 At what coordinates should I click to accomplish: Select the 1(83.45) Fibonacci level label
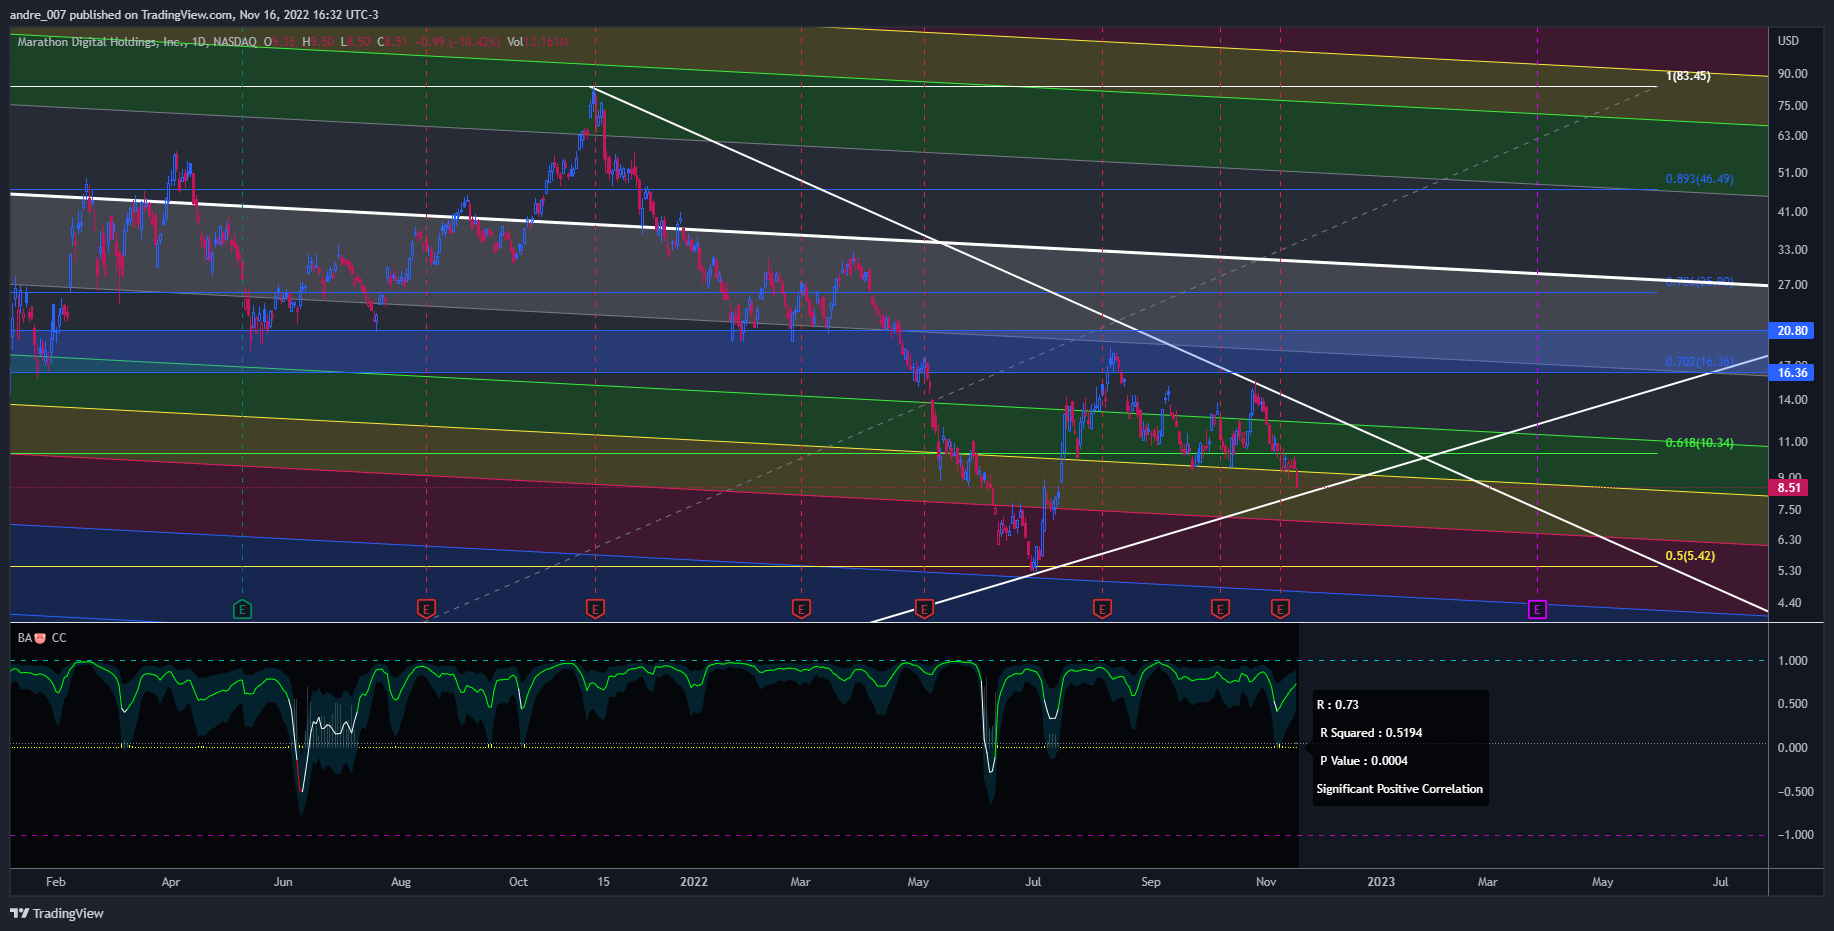1688,76
